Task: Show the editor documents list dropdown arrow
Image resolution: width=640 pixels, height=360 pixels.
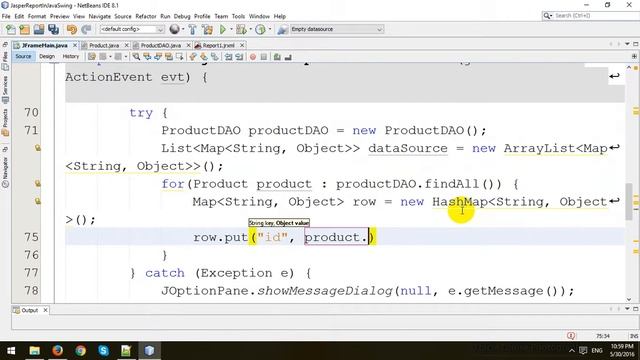Action: point(627,44)
